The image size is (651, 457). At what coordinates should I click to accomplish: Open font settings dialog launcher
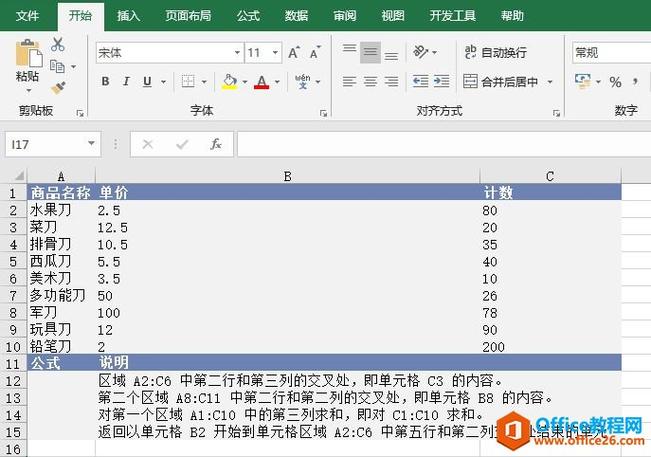click(x=323, y=113)
